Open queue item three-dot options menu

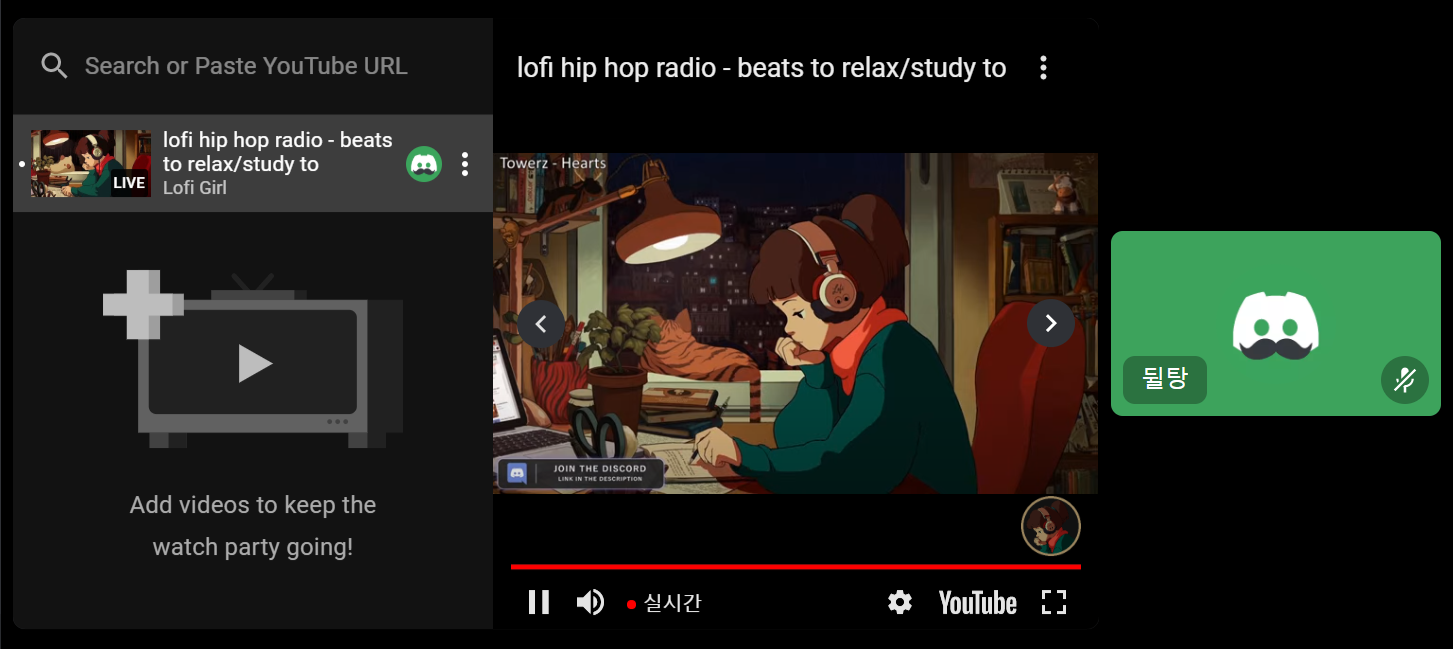(x=465, y=164)
